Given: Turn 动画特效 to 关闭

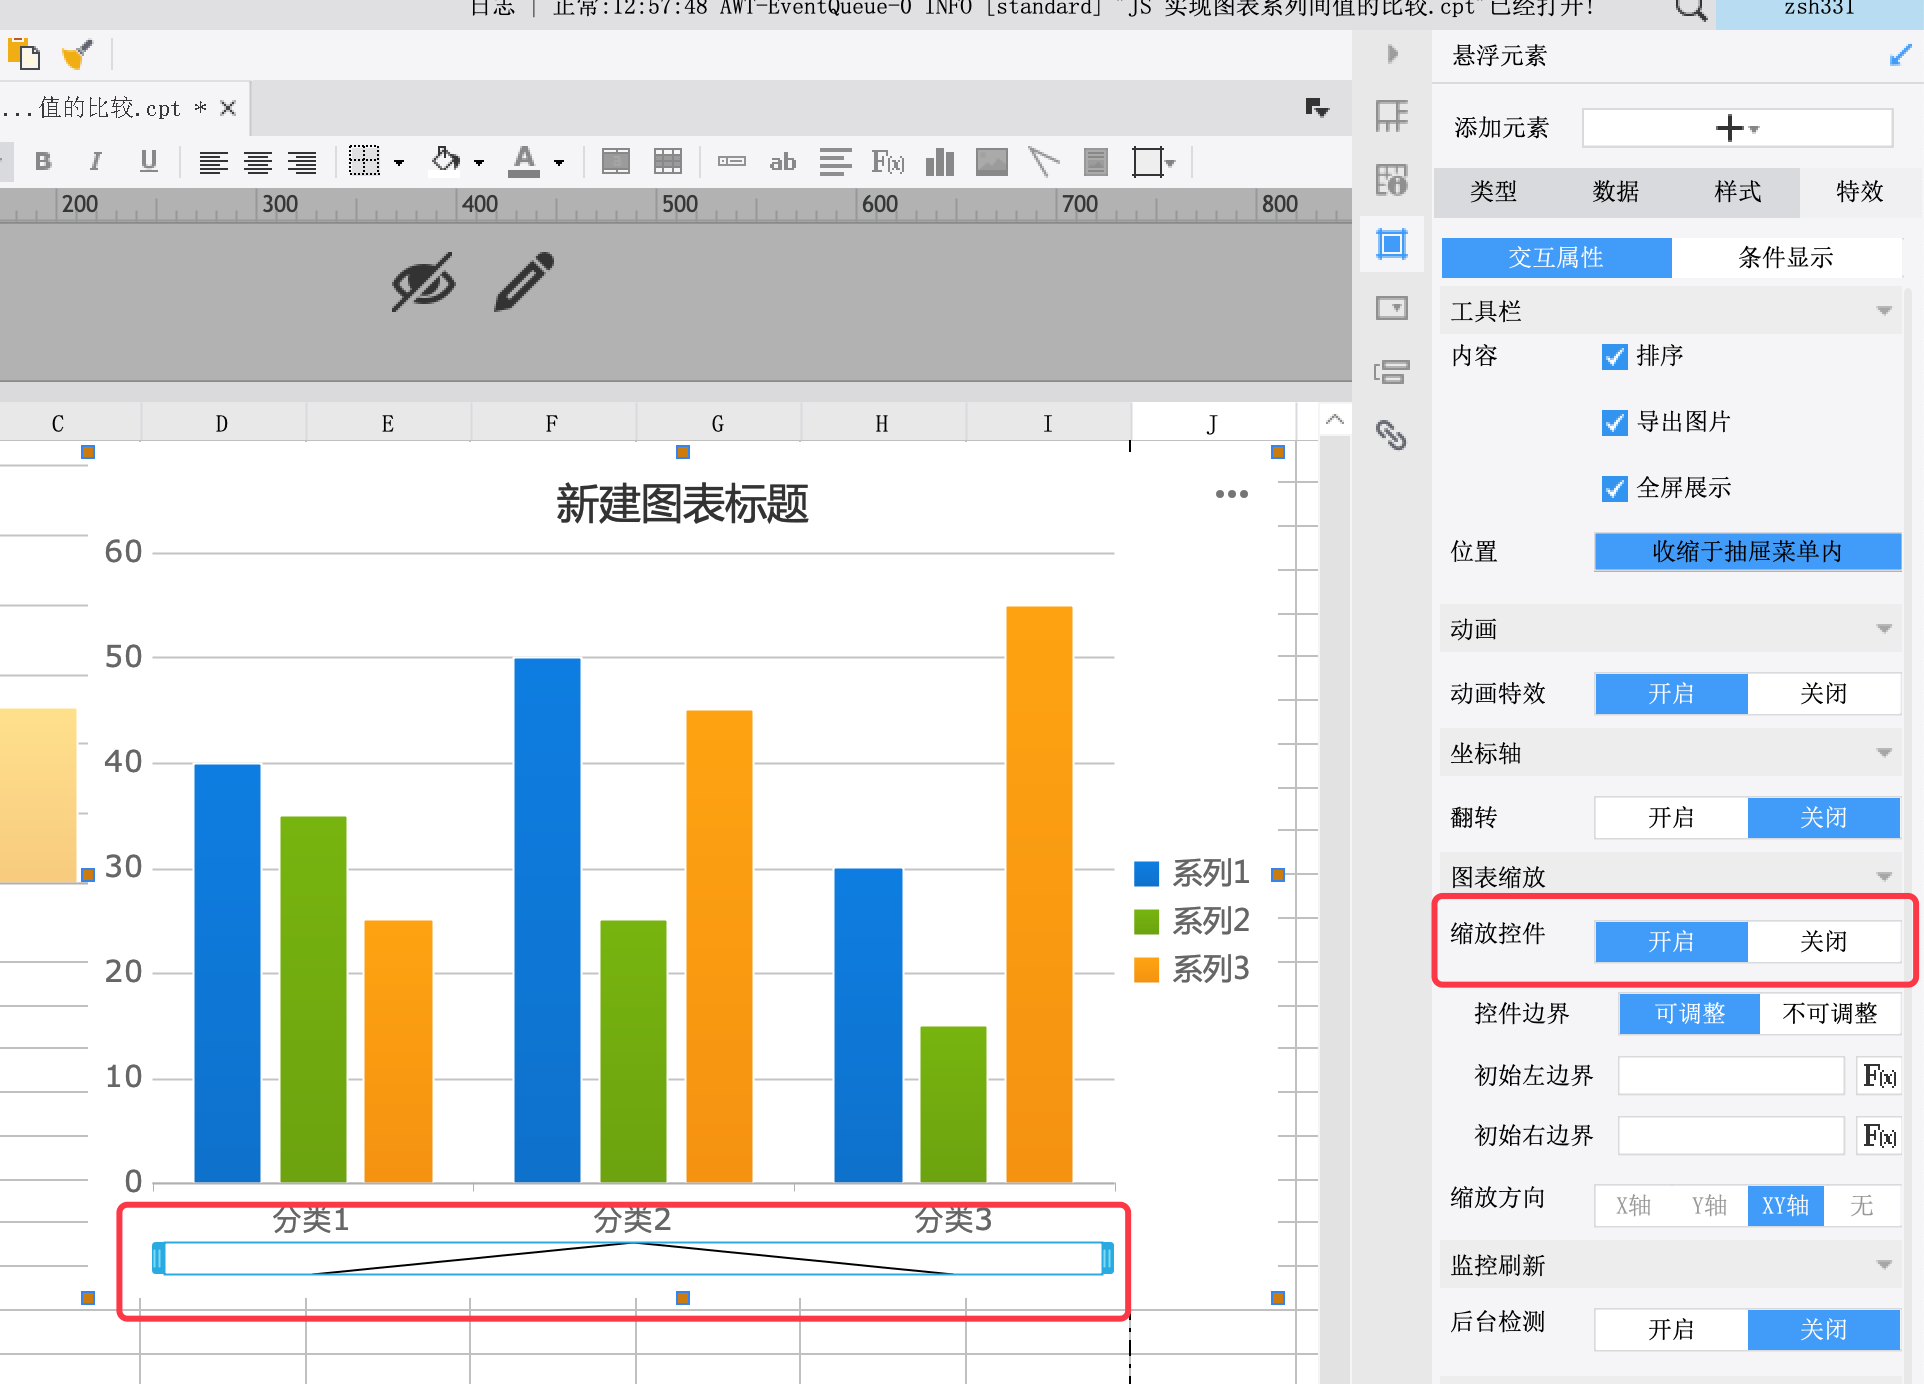Looking at the screenshot, I should tap(1824, 693).
